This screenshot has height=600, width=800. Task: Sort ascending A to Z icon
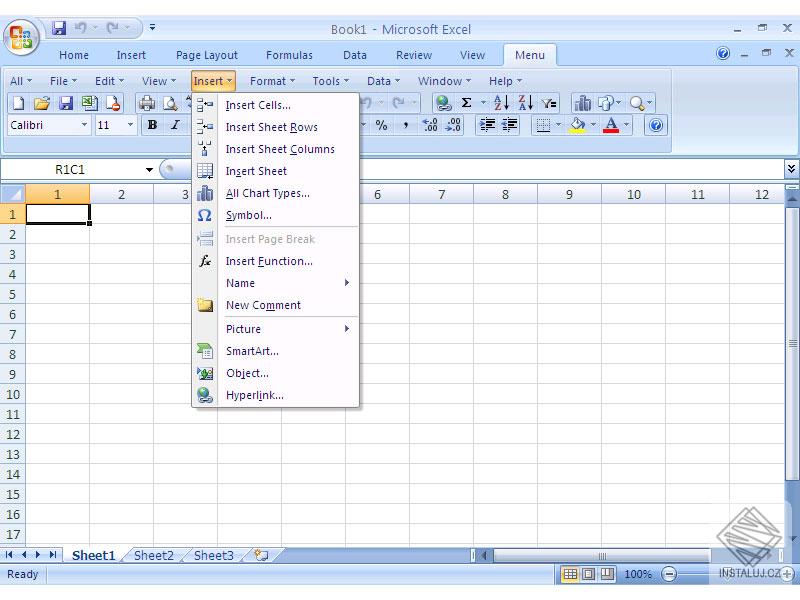[501, 103]
